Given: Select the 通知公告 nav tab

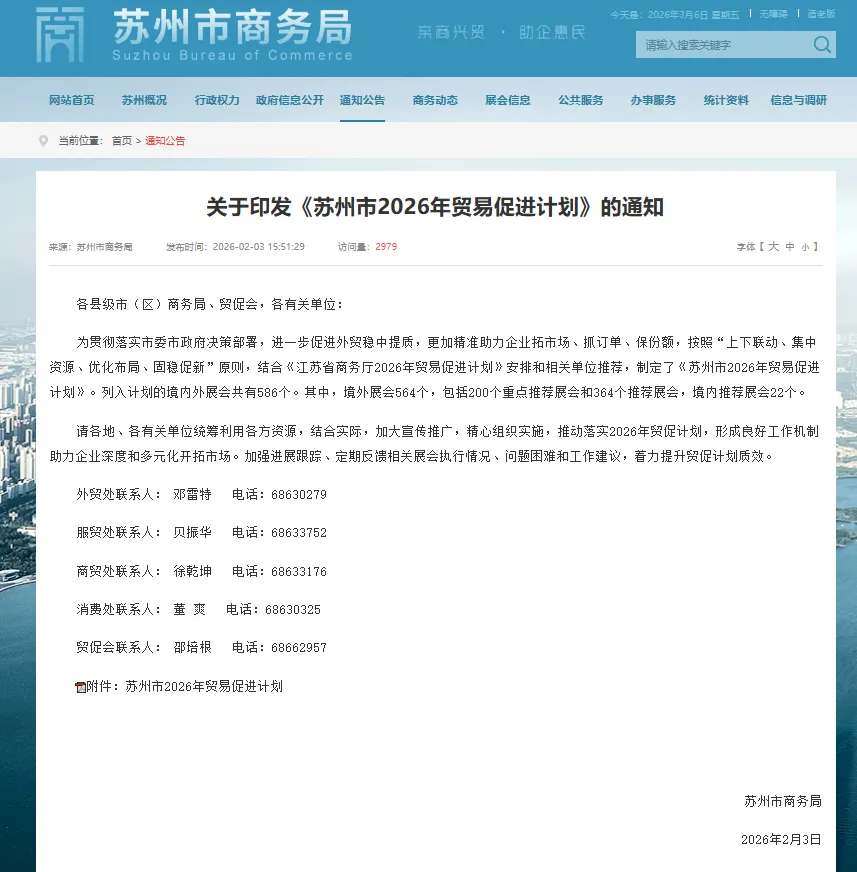Looking at the screenshot, I should pos(362,100).
